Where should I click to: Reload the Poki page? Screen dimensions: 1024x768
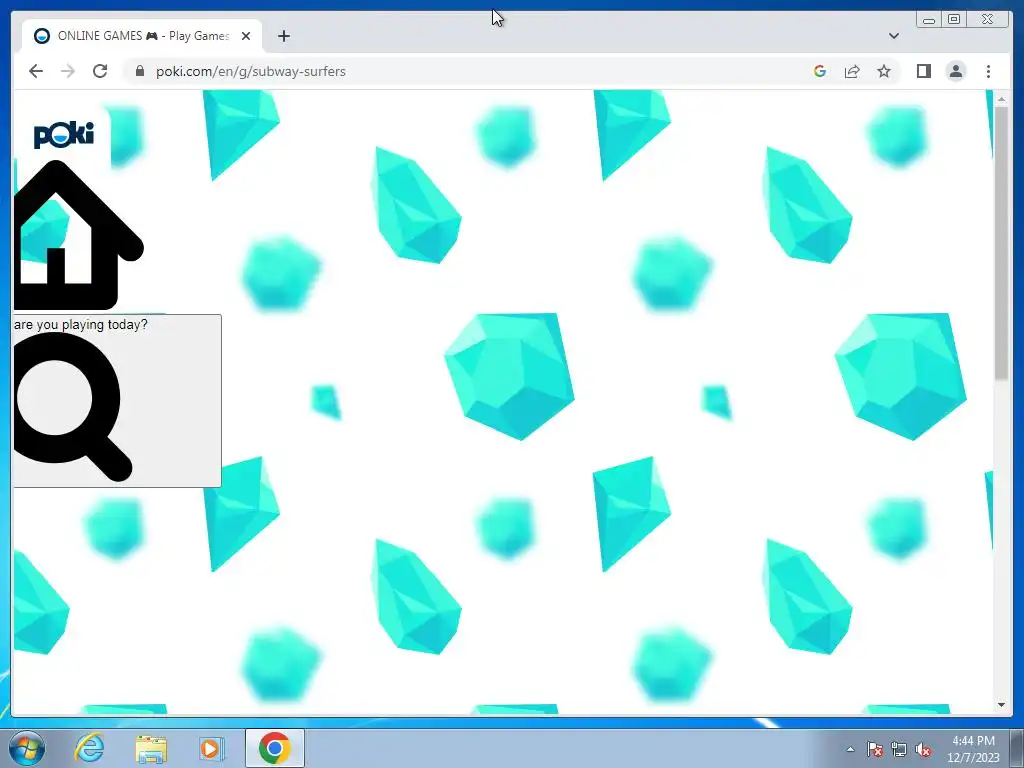pos(100,71)
